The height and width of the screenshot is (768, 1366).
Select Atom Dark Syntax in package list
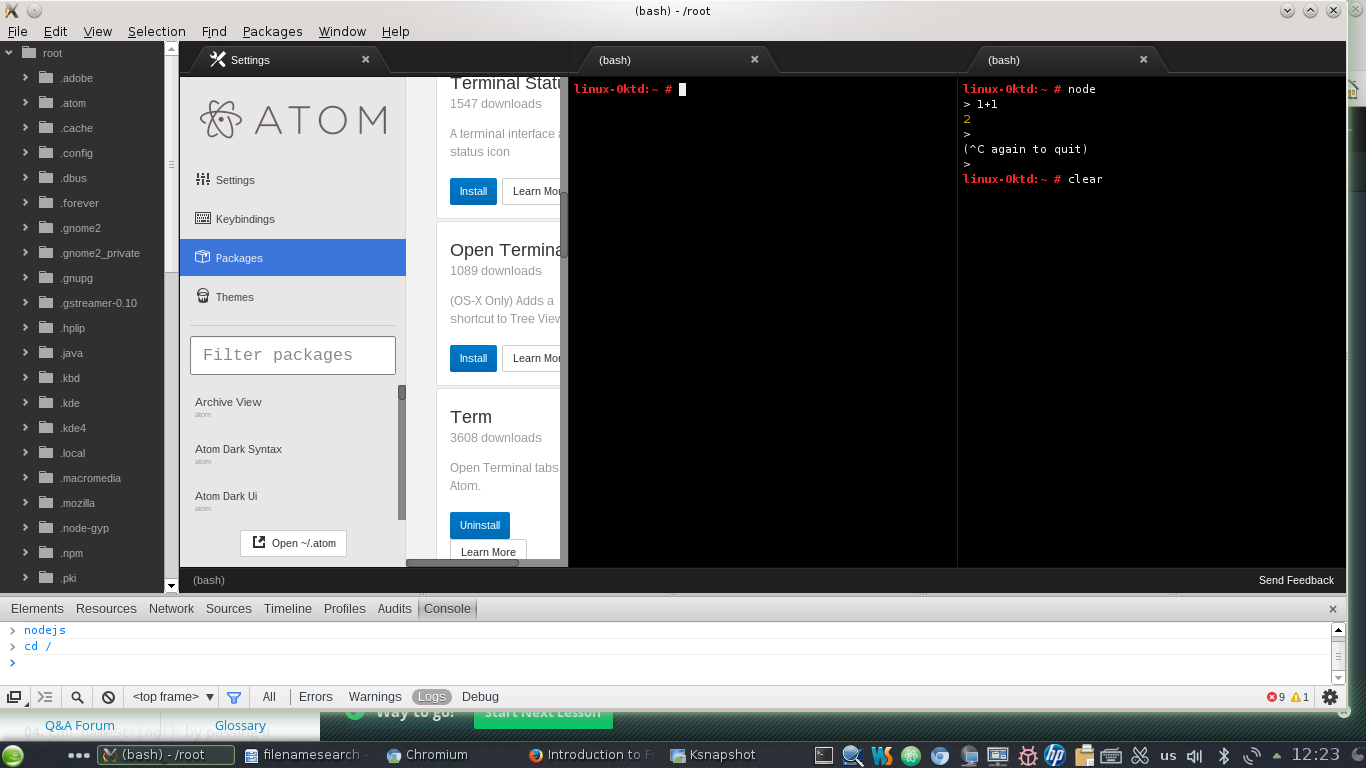[x=238, y=449]
